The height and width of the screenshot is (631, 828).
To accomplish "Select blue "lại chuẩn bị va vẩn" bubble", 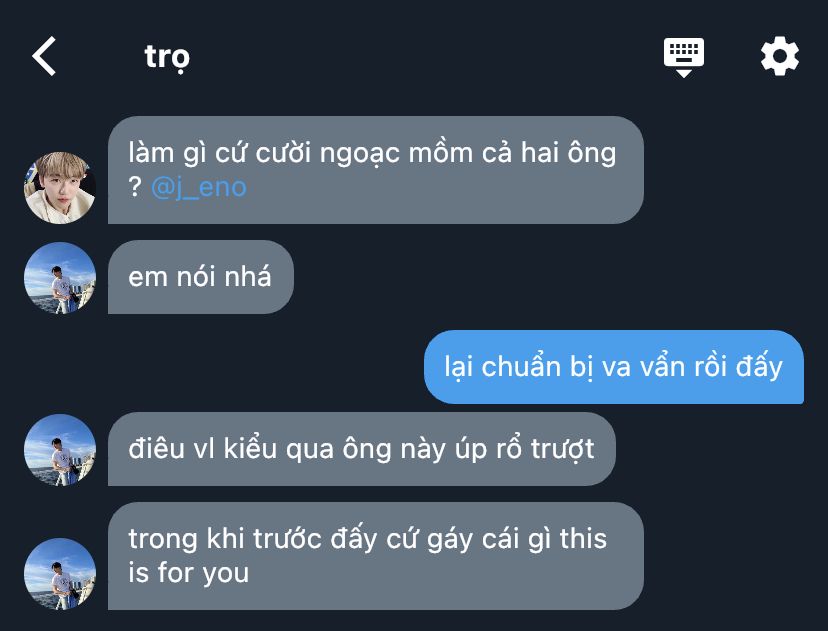I will point(614,367).
